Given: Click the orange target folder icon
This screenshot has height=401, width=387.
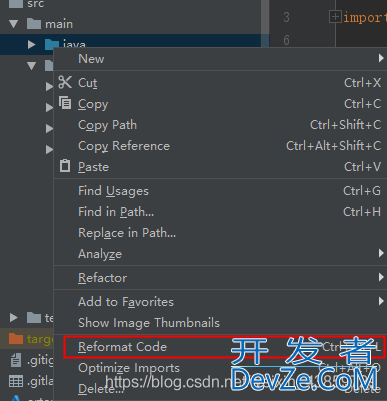Looking at the screenshot, I should [16, 339].
